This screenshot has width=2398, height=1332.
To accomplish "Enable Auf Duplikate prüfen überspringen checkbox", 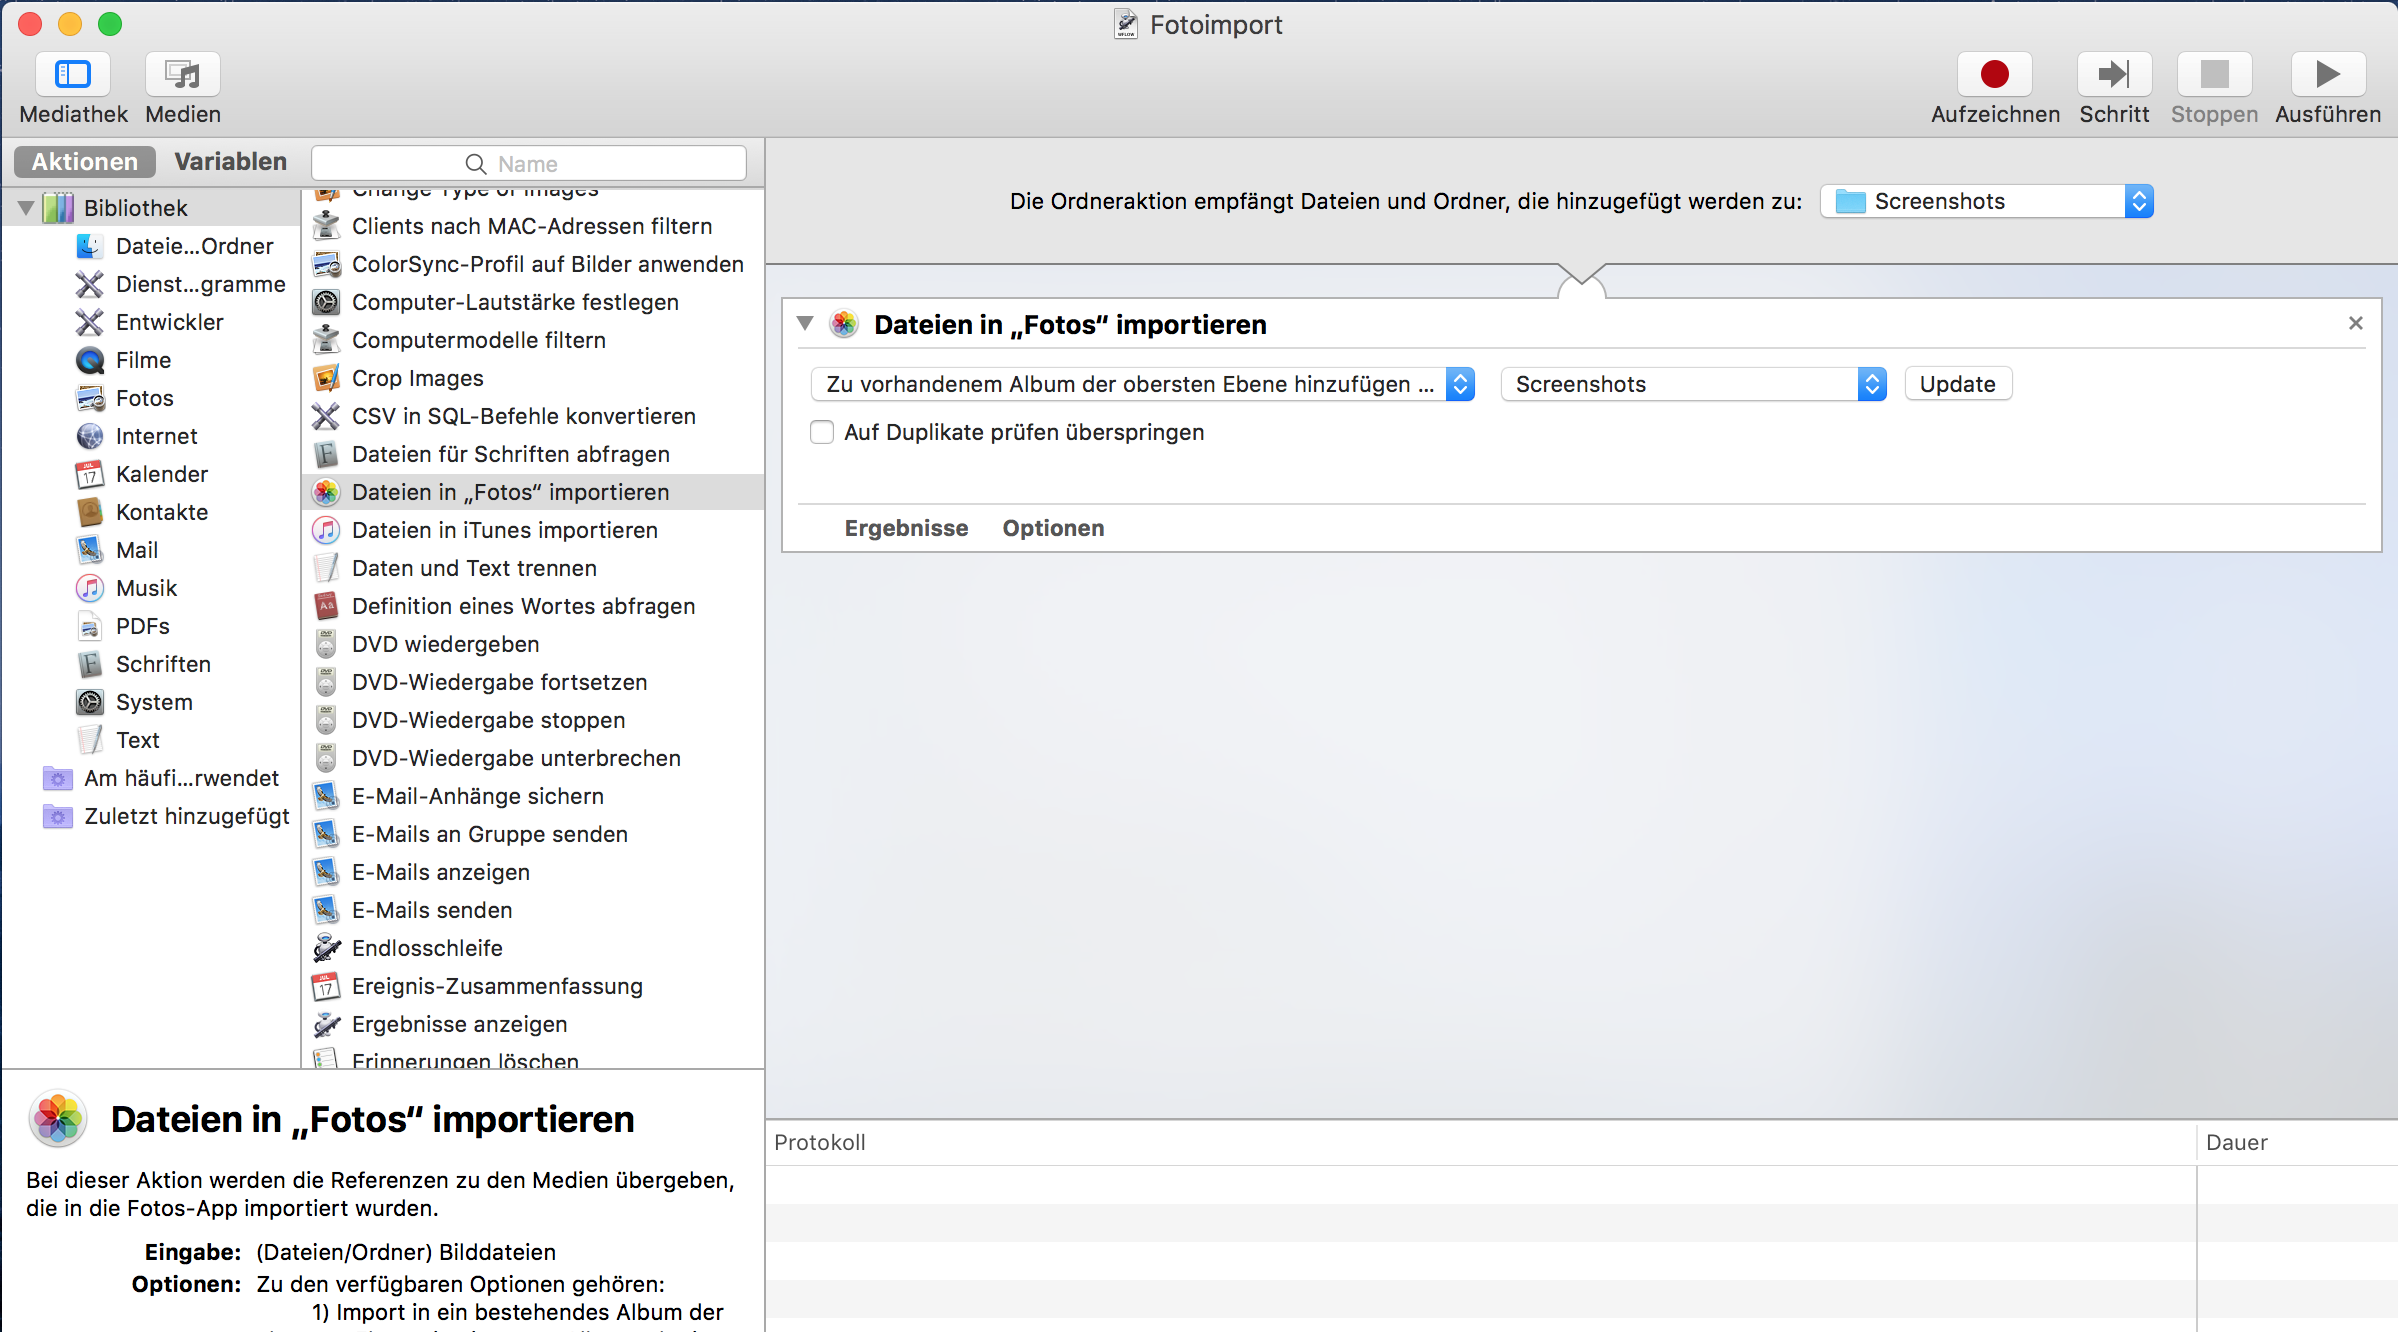I will (822, 432).
